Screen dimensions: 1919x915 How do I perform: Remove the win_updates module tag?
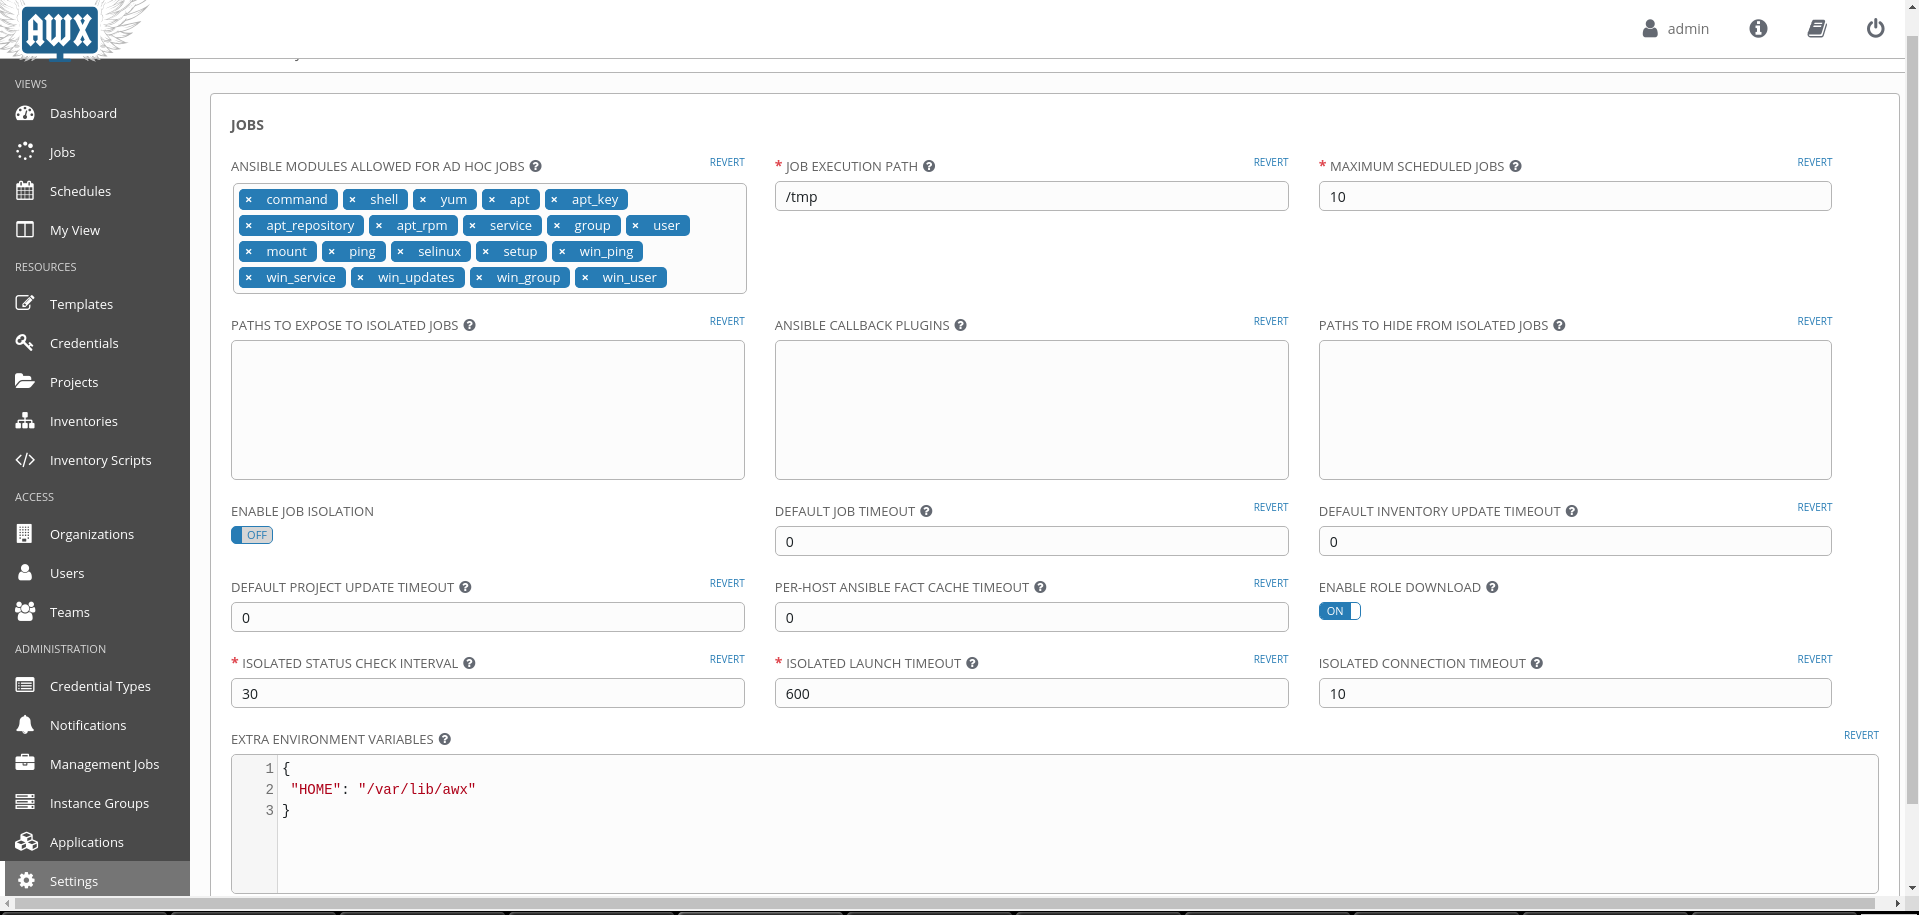pos(360,278)
